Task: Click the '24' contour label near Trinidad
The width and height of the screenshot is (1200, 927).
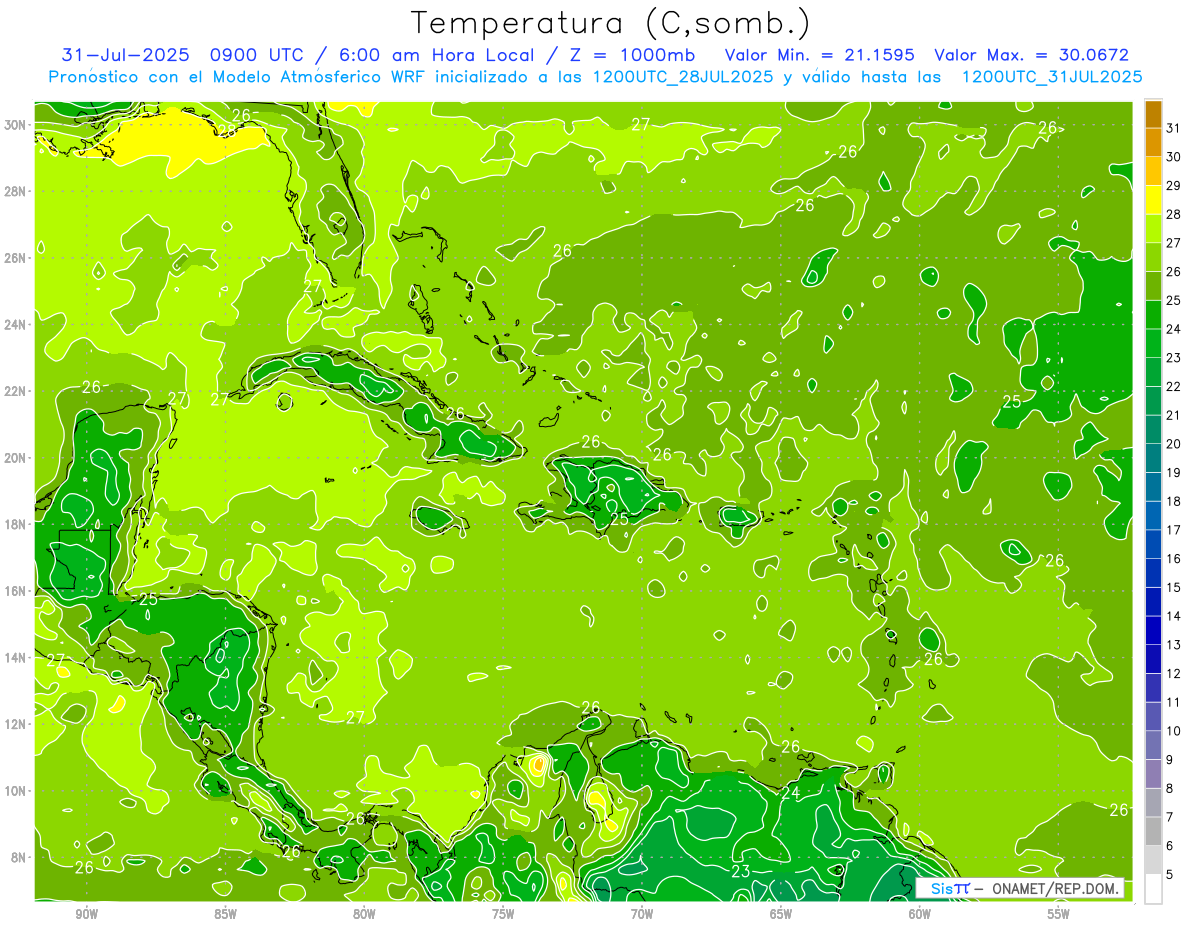Action: (790, 793)
